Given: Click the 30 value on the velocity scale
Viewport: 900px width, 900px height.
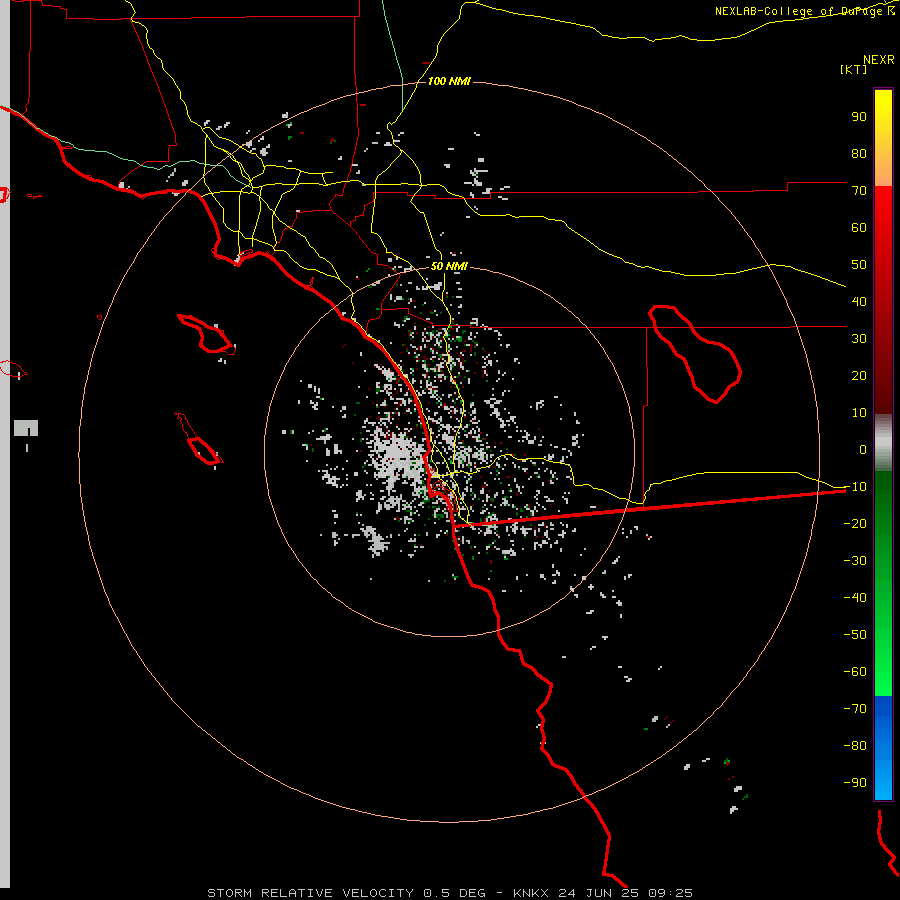Looking at the screenshot, I should 859,339.
